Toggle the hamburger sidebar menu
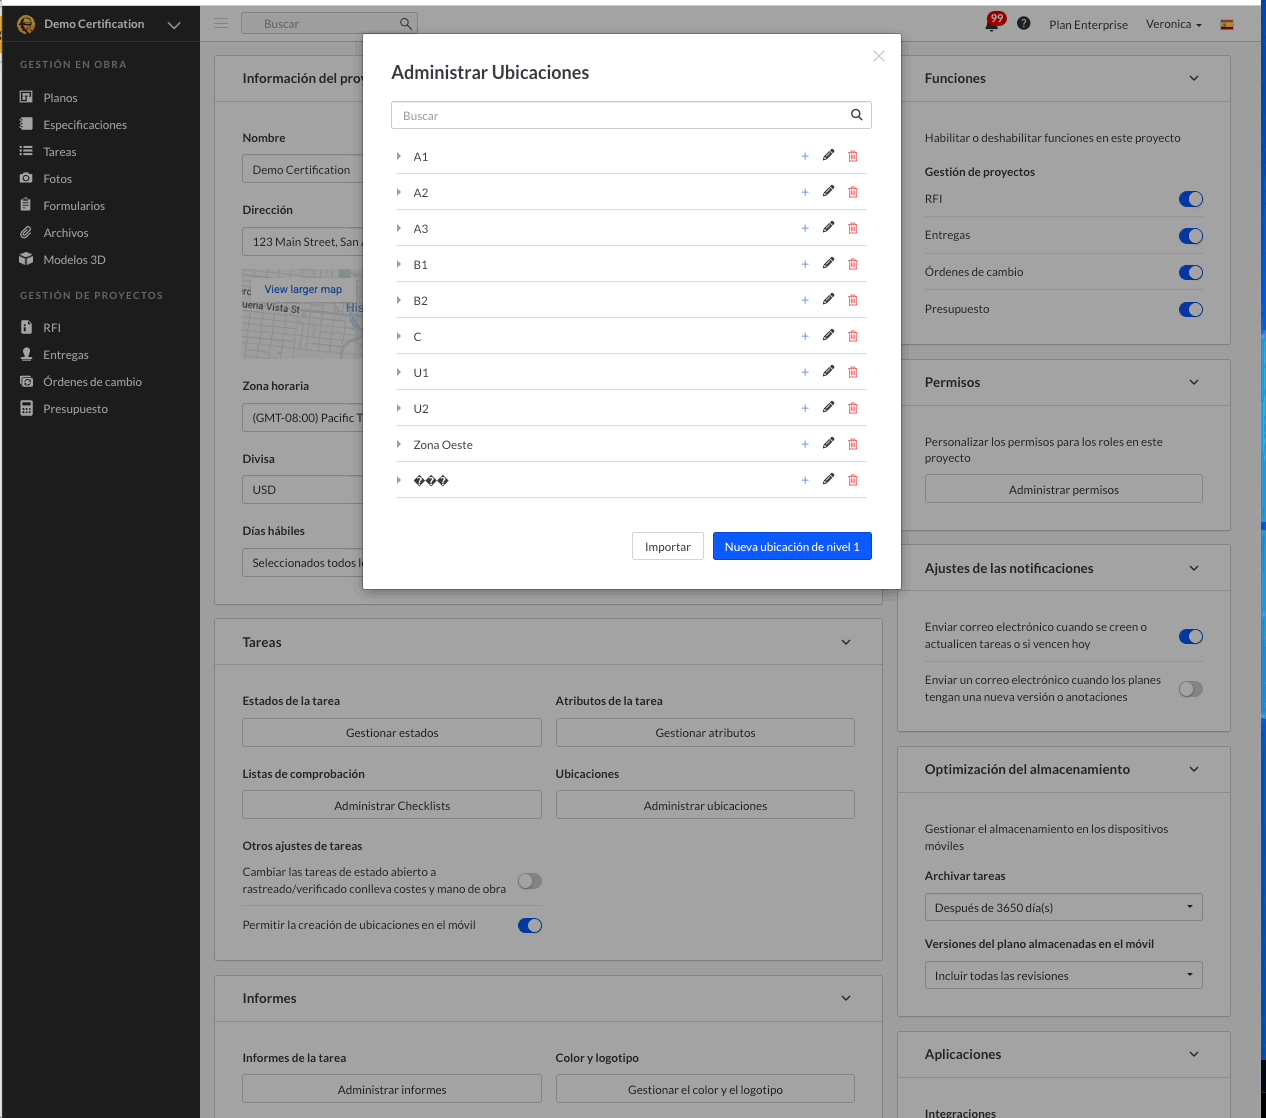This screenshot has height=1118, width=1266. point(221,23)
